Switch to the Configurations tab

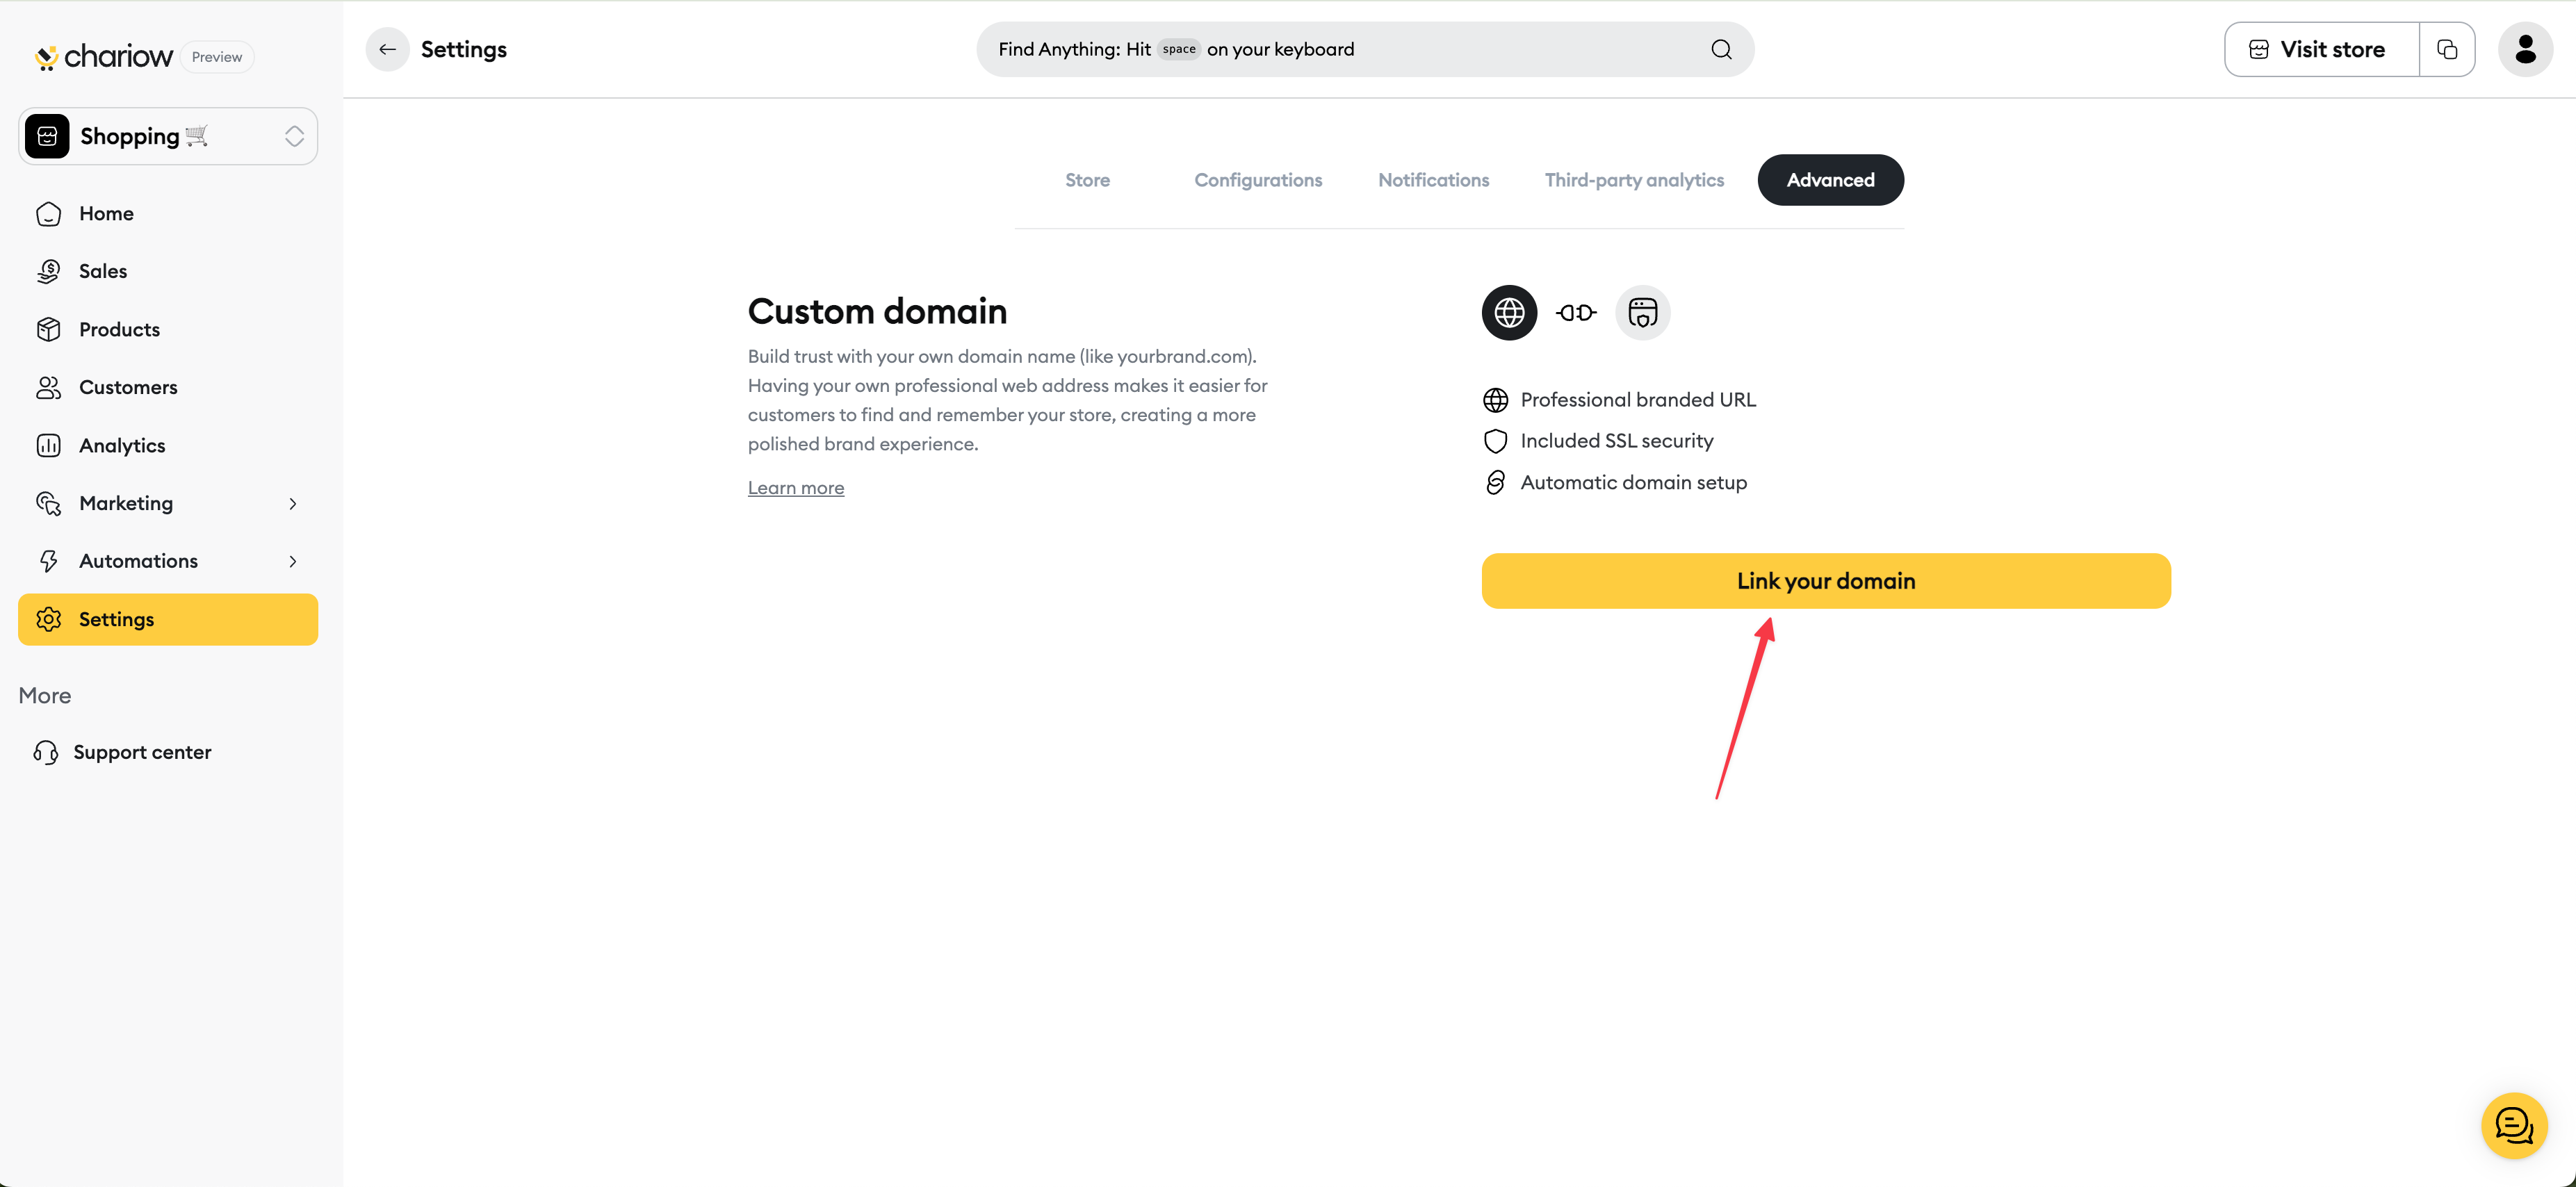pyautogui.click(x=1258, y=180)
